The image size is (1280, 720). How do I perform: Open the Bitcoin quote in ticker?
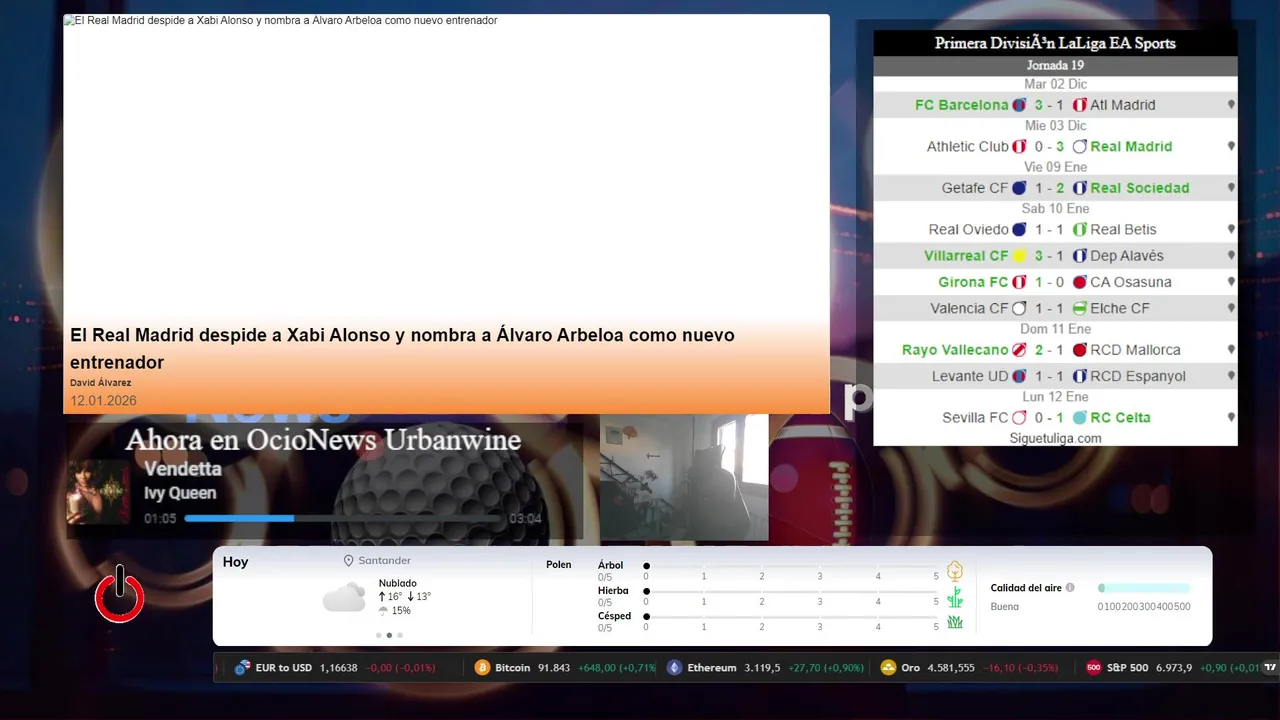click(x=565, y=668)
